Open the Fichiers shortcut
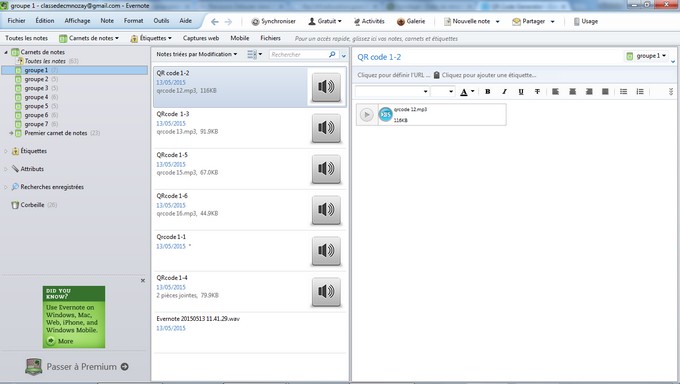This screenshot has height=384, width=680. point(270,38)
